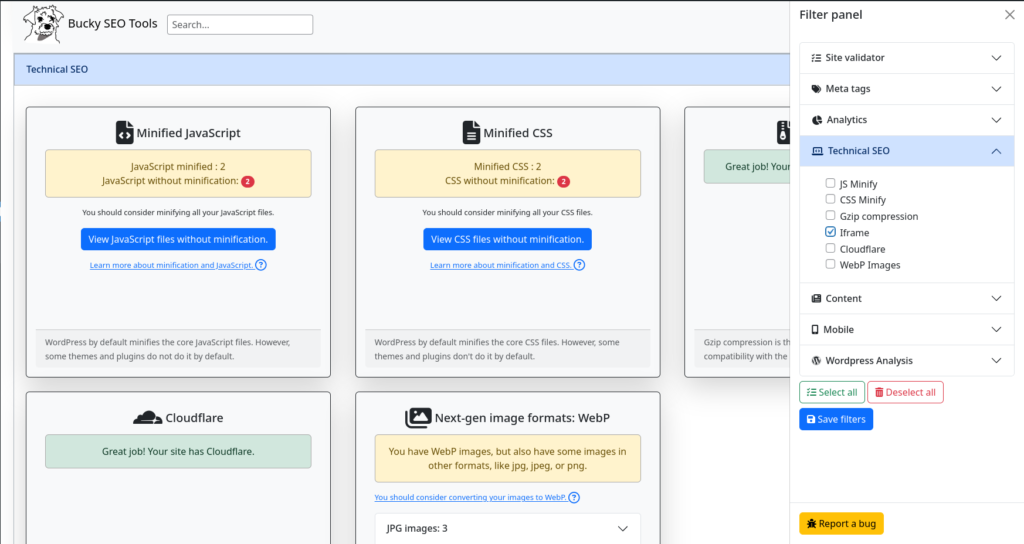Expand the Site validator section chevron
The width and height of the screenshot is (1024, 544).
coord(996,58)
